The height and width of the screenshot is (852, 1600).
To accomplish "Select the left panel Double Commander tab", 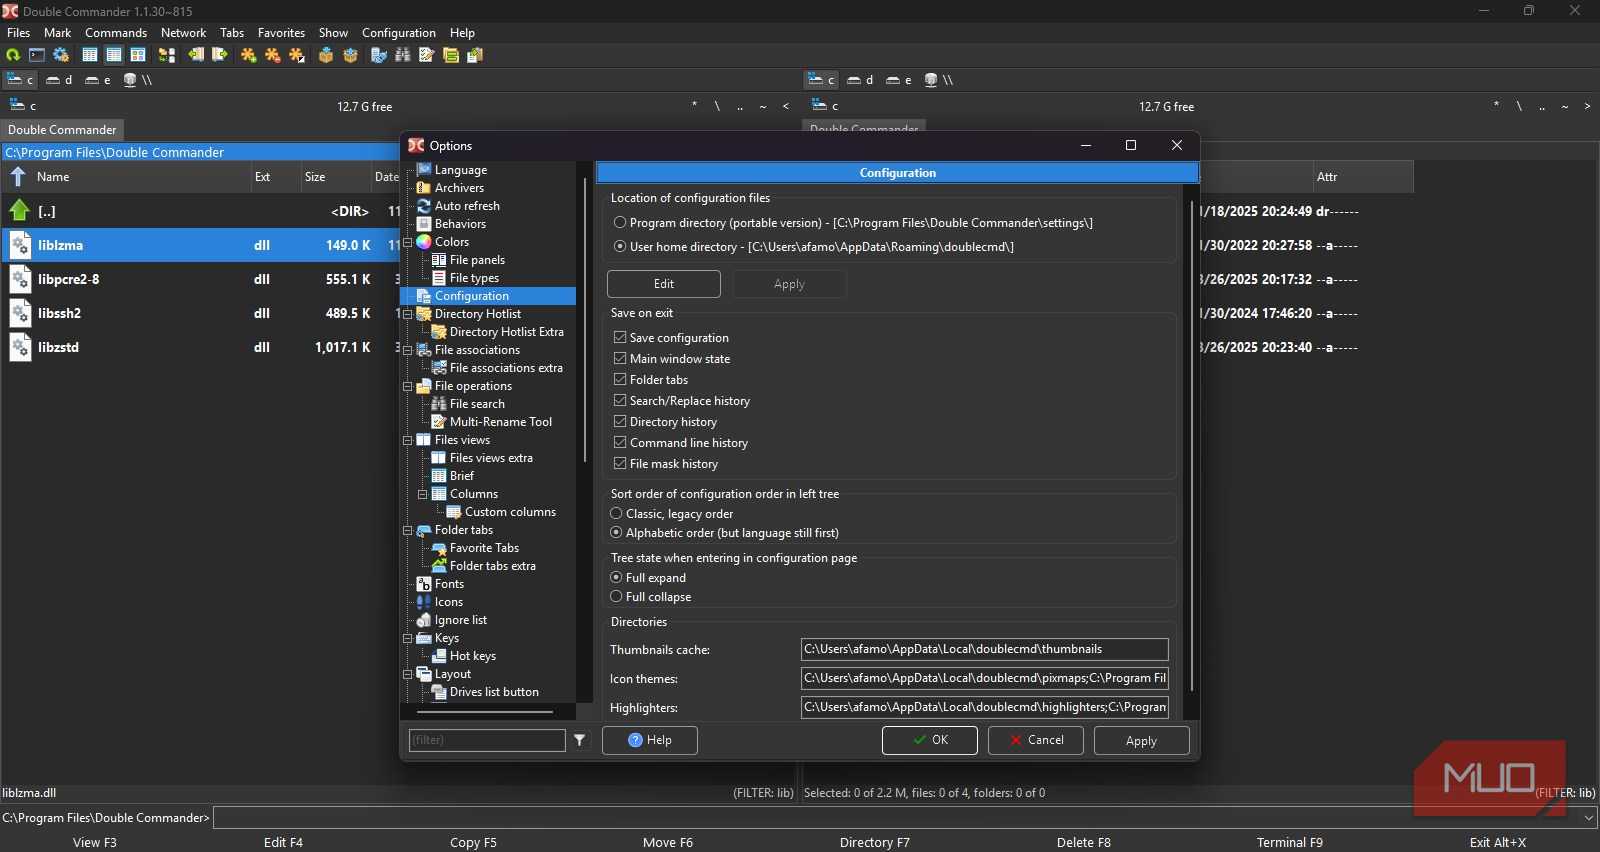I will (x=62, y=130).
